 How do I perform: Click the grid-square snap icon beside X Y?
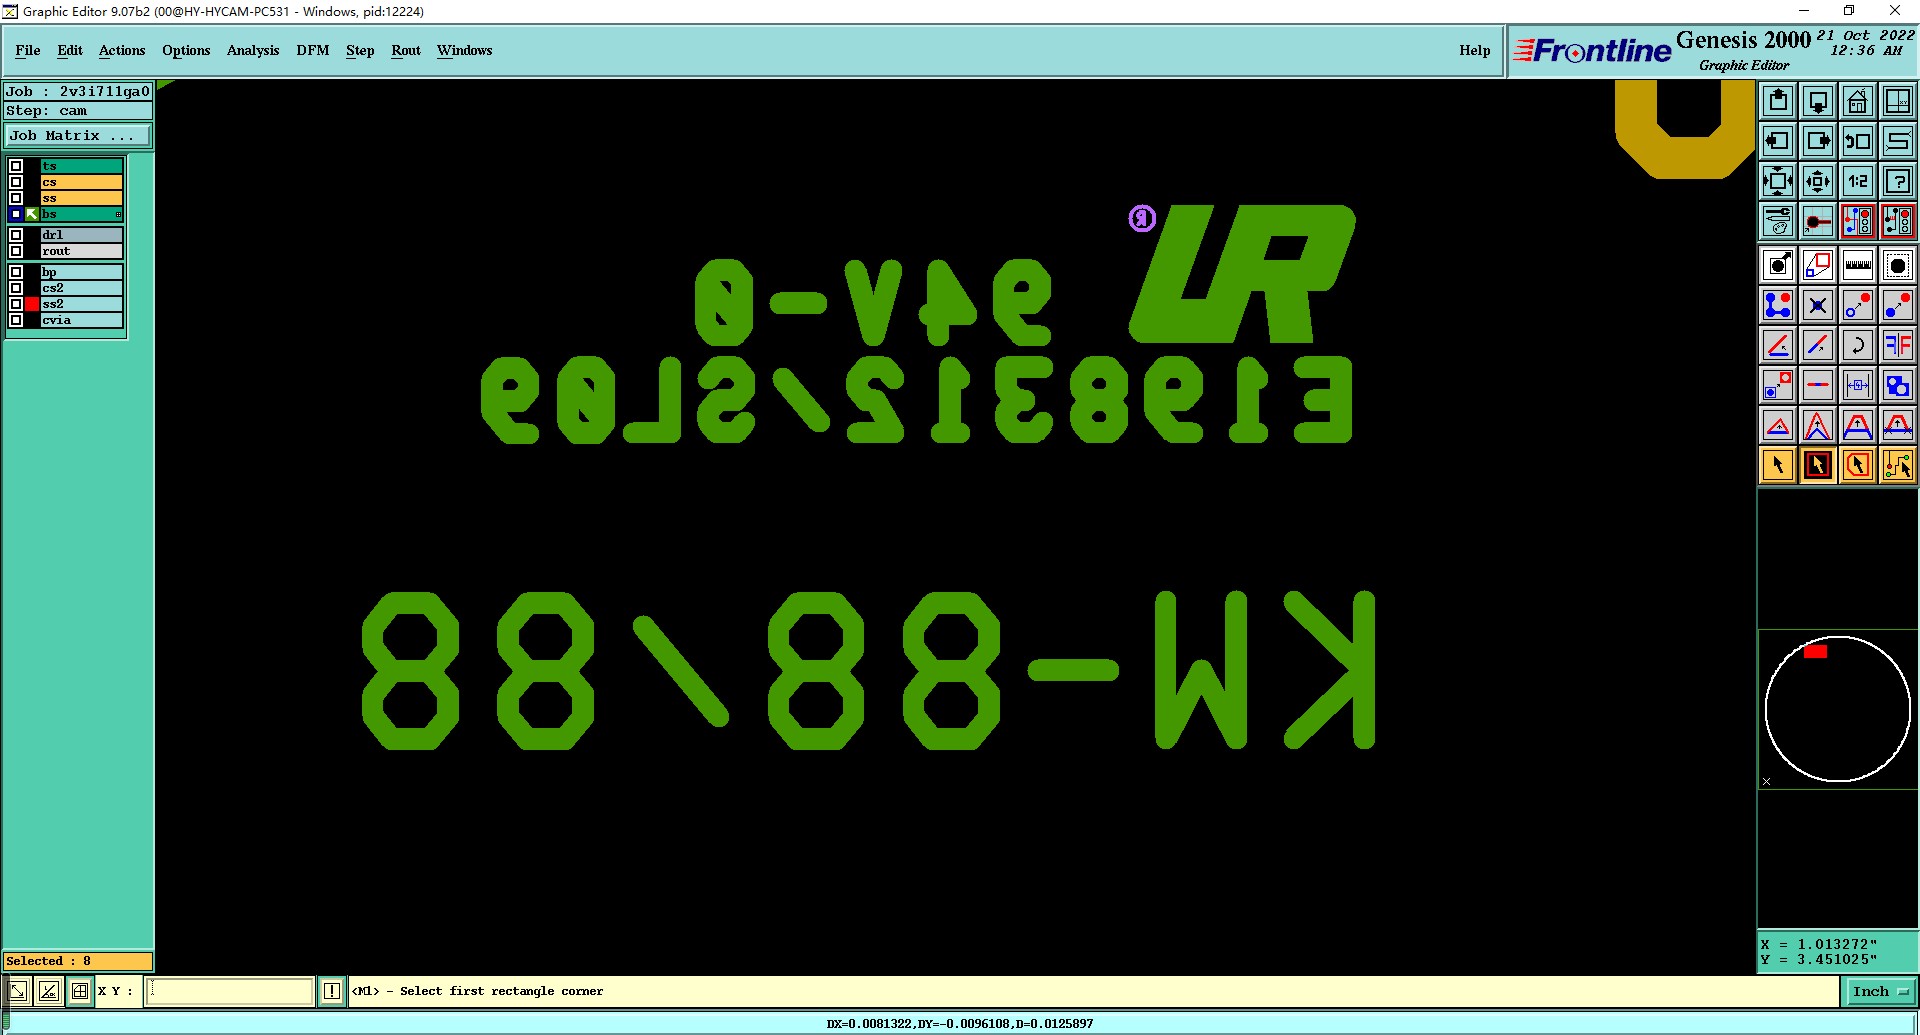(80, 991)
